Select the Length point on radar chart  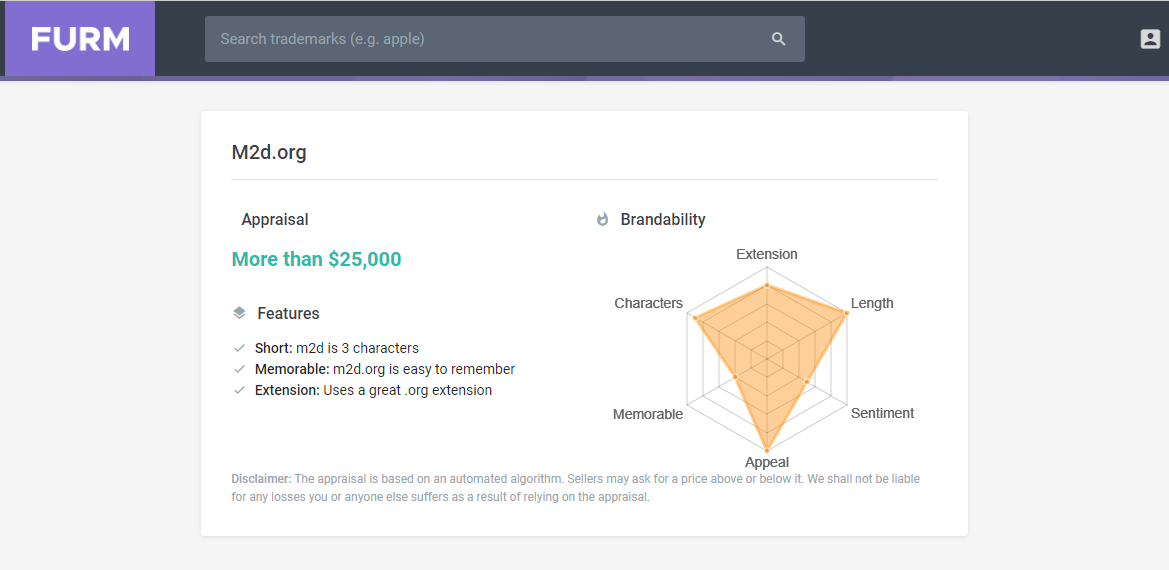point(846,314)
